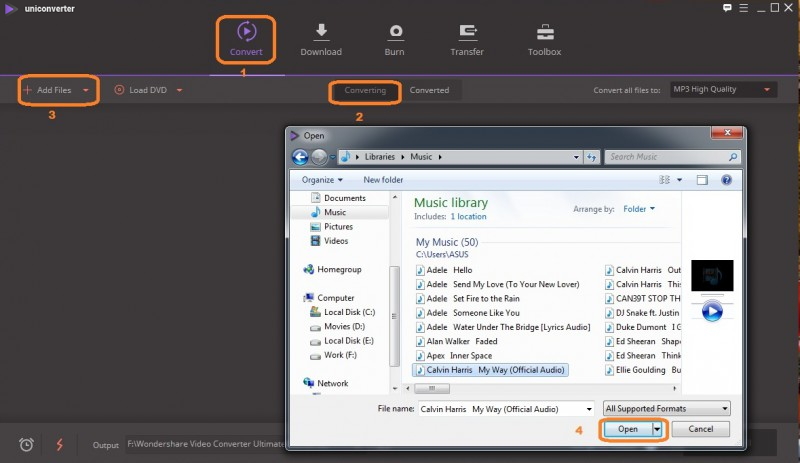Open Homegroup in the navigation pane

click(332, 269)
